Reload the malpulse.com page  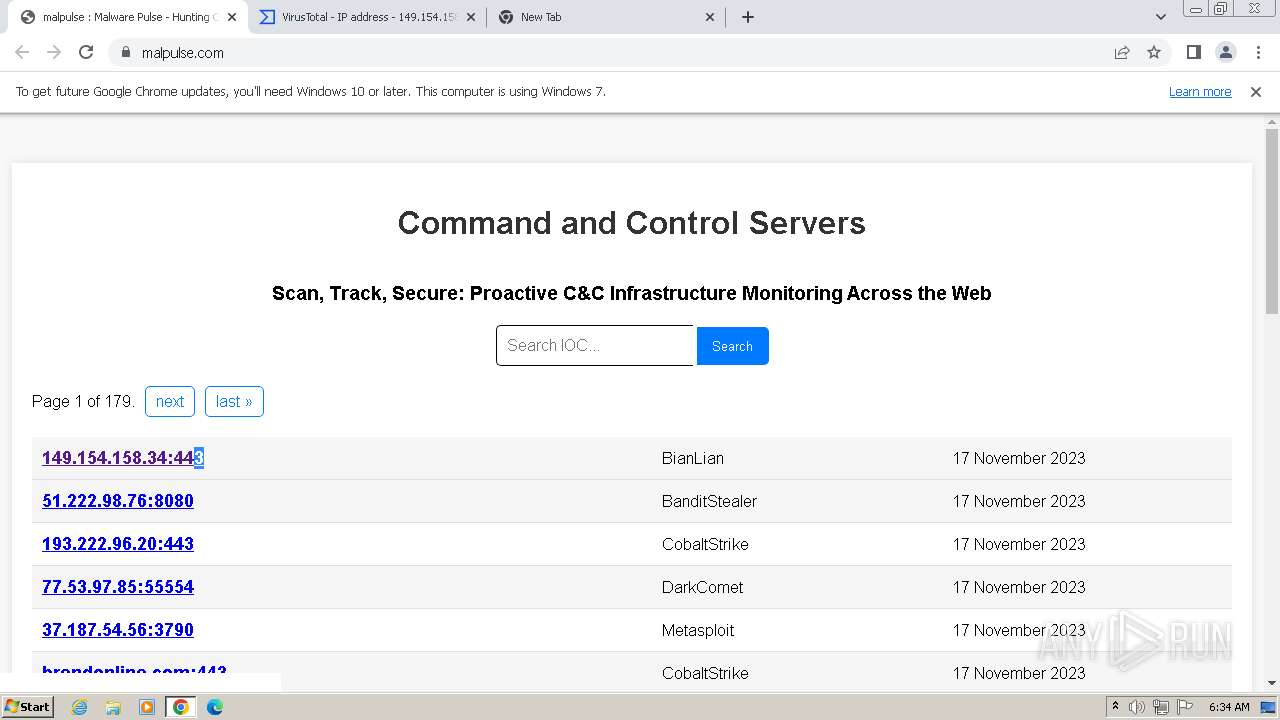[86, 53]
